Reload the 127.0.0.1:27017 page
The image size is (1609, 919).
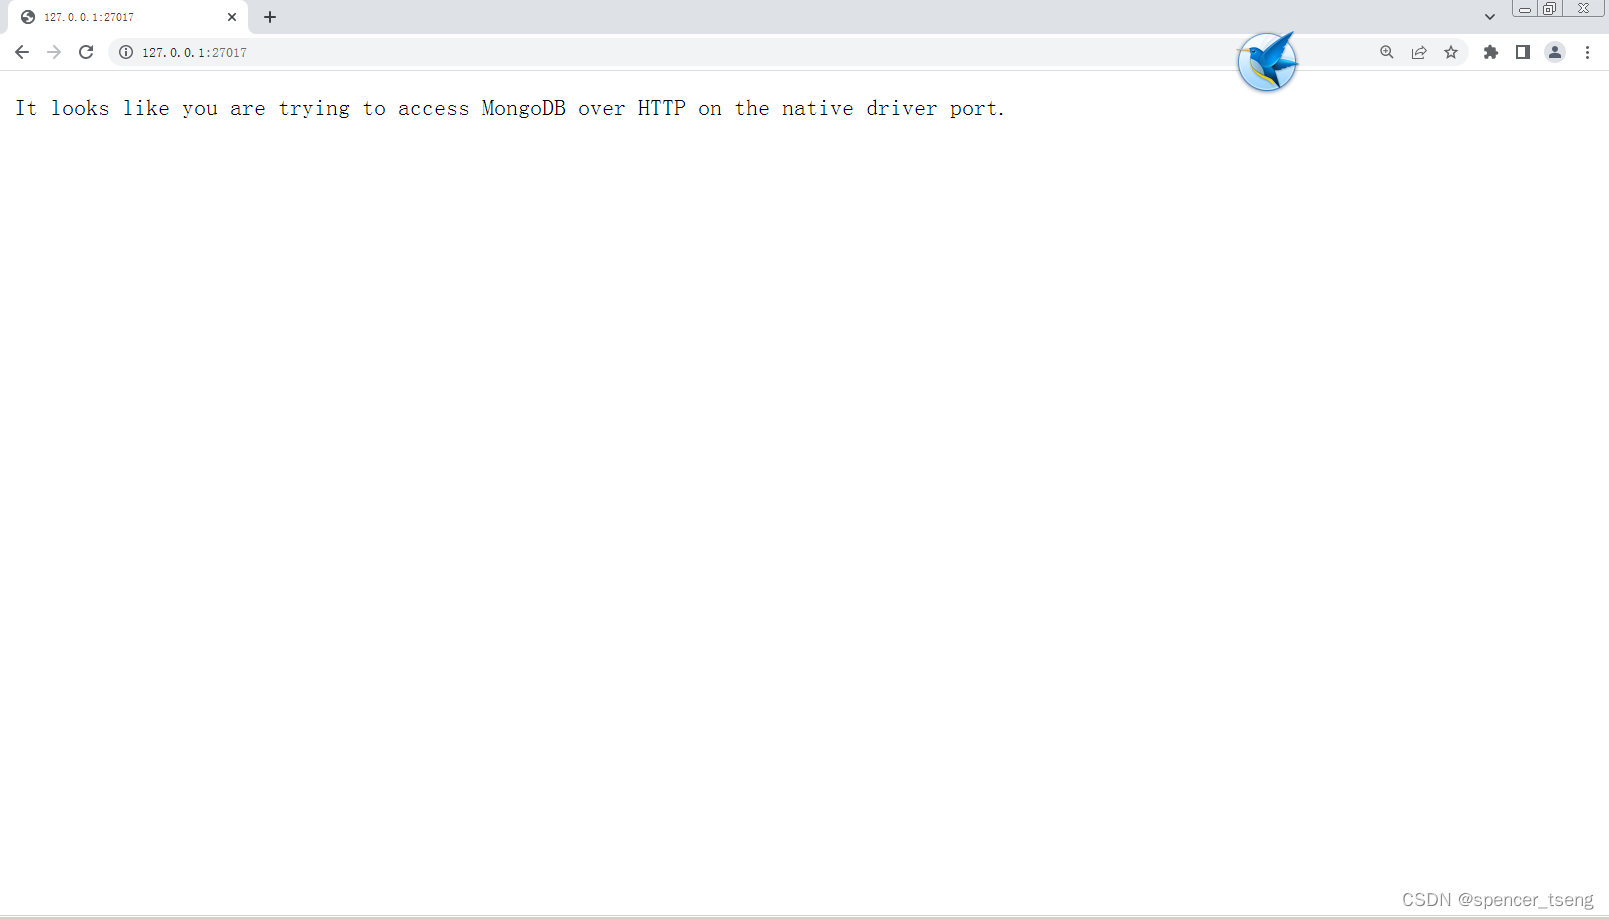[86, 52]
